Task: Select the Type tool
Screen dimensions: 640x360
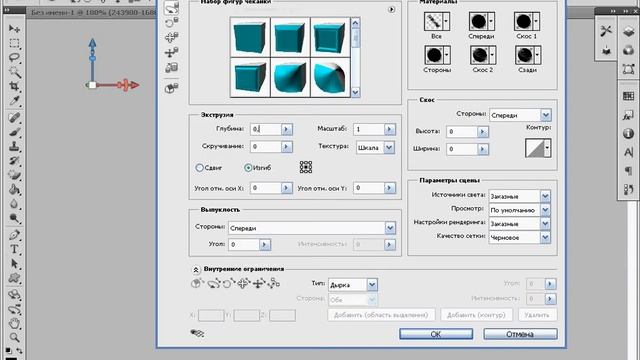Action: 14,249
